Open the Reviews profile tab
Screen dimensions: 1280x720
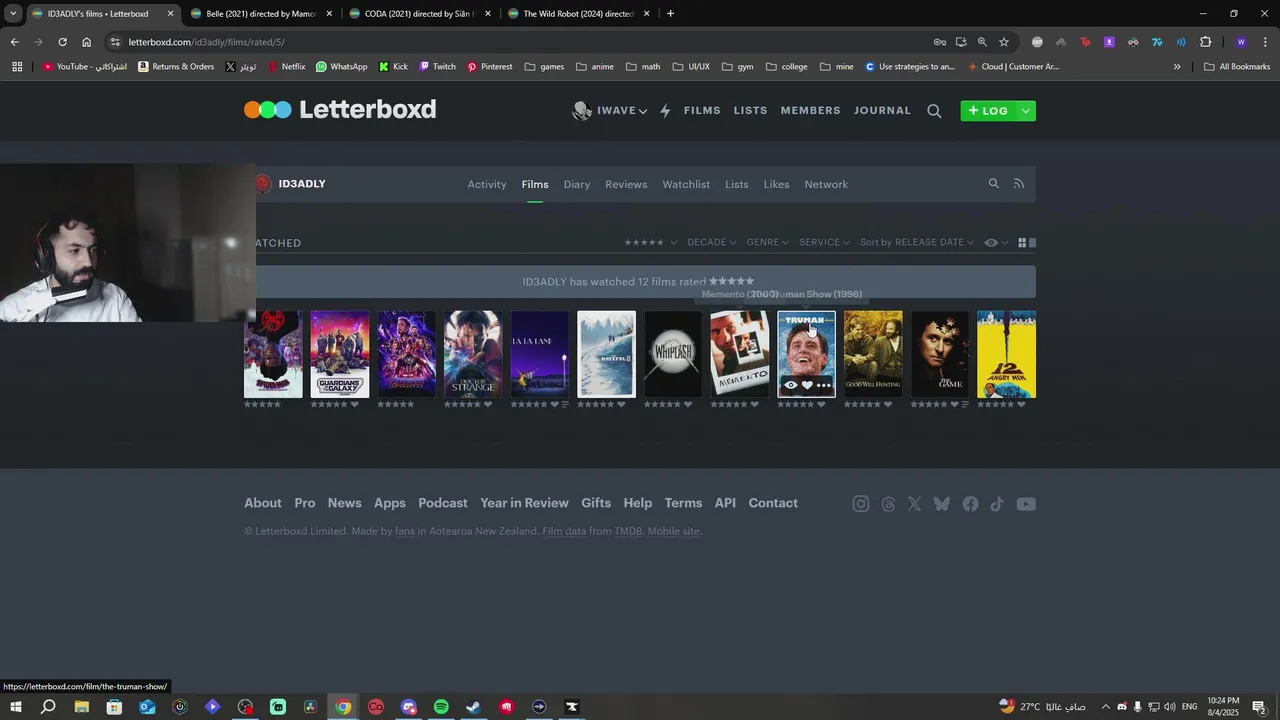626,184
